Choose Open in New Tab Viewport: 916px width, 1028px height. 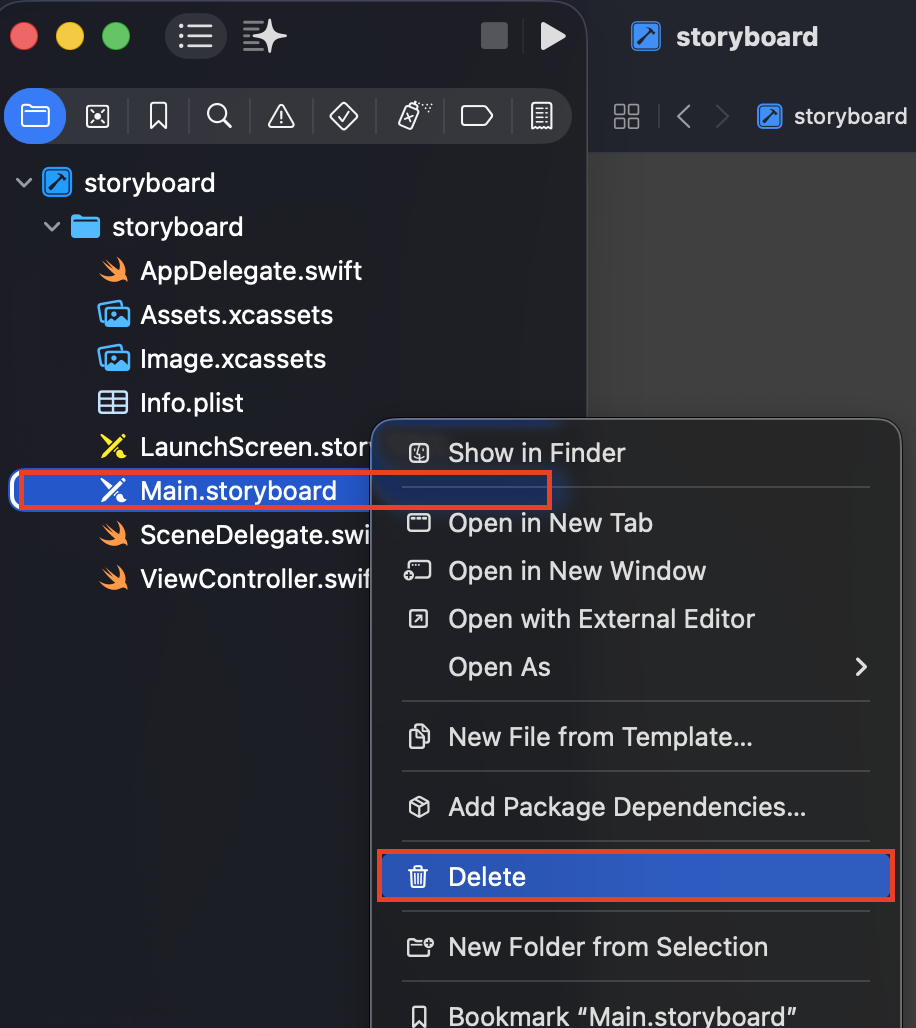click(635, 523)
